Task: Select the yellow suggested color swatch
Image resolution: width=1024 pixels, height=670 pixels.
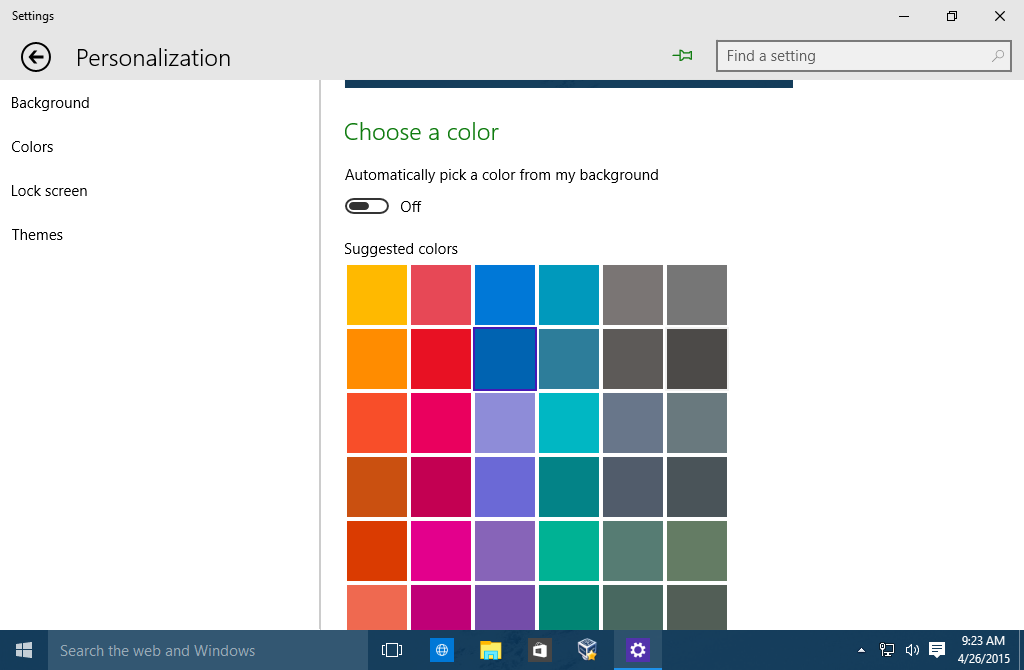Action: pyautogui.click(x=376, y=294)
